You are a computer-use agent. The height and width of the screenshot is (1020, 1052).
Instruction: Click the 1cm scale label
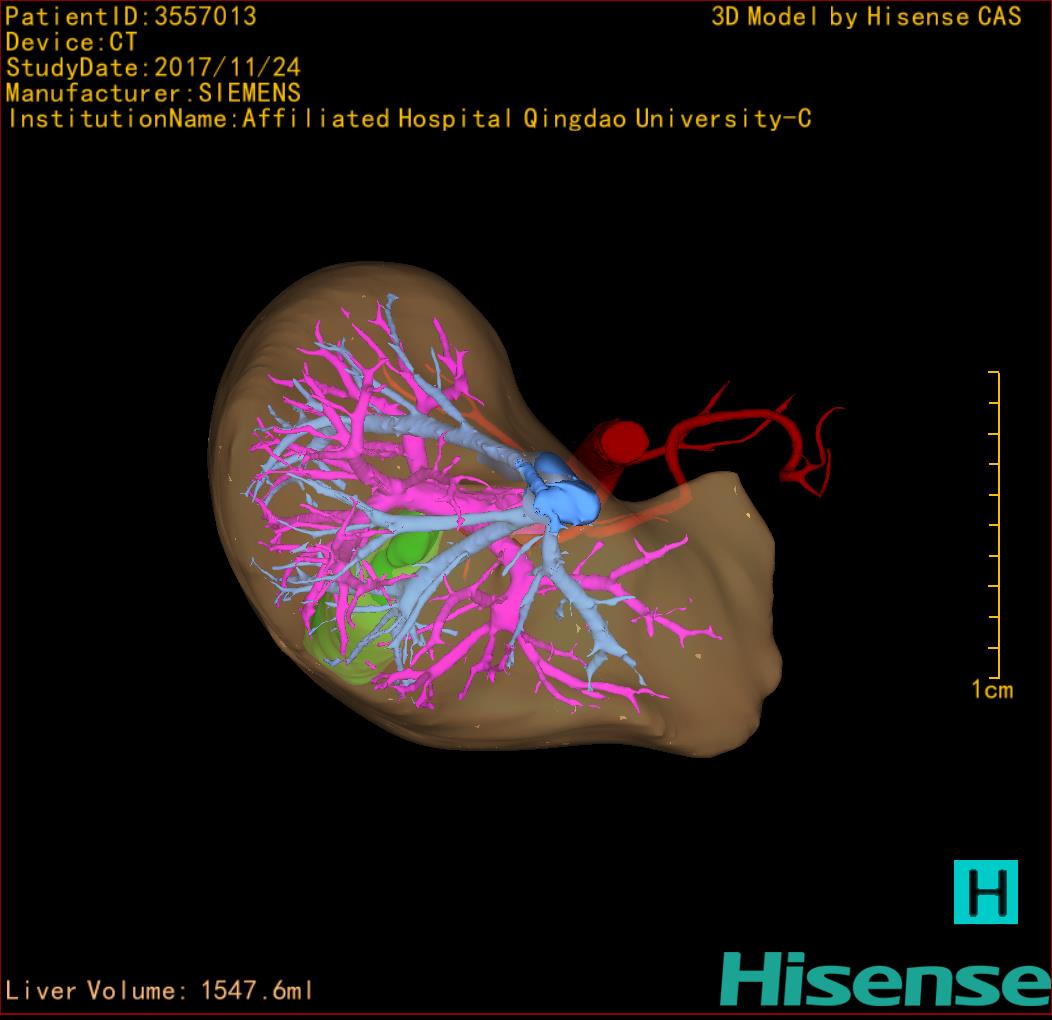pyautogui.click(x=991, y=689)
